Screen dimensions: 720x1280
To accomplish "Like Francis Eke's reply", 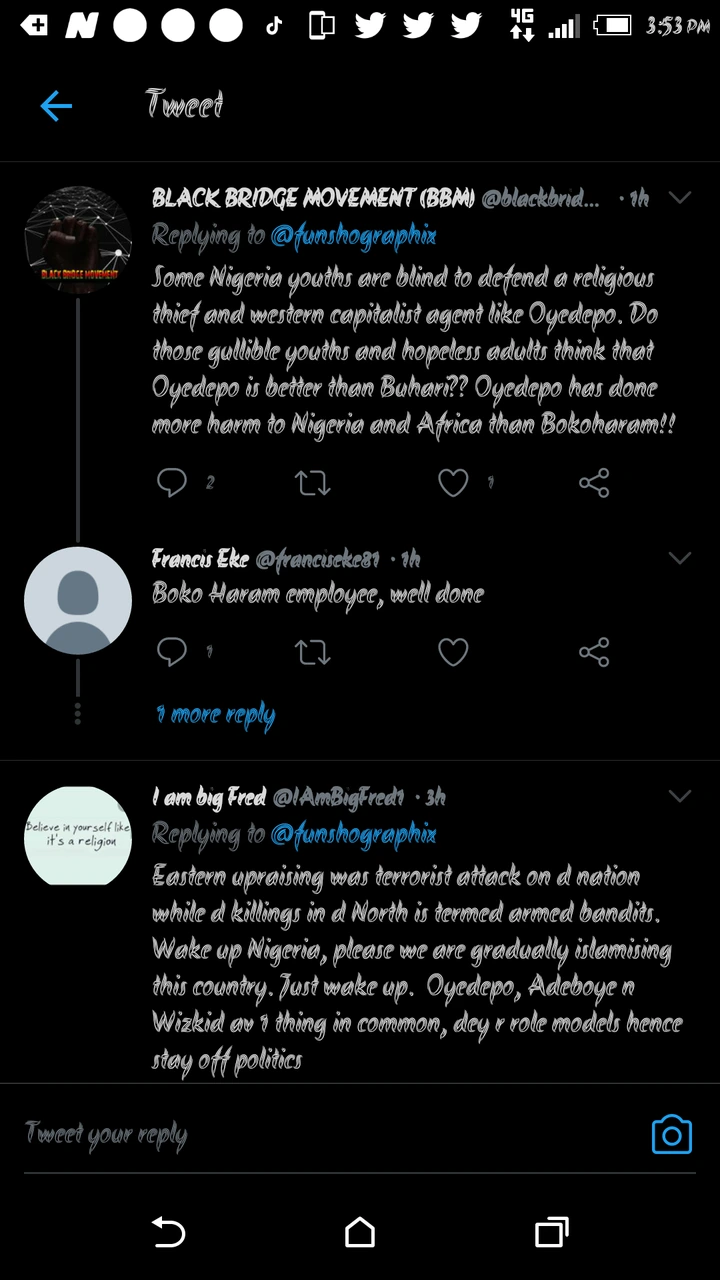I will pyautogui.click(x=453, y=653).
